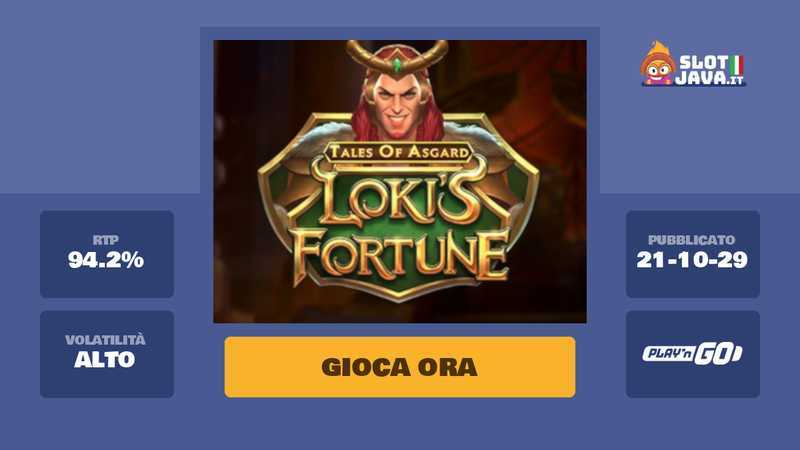Click the green gem on Loki's helmet

point(397,65)
